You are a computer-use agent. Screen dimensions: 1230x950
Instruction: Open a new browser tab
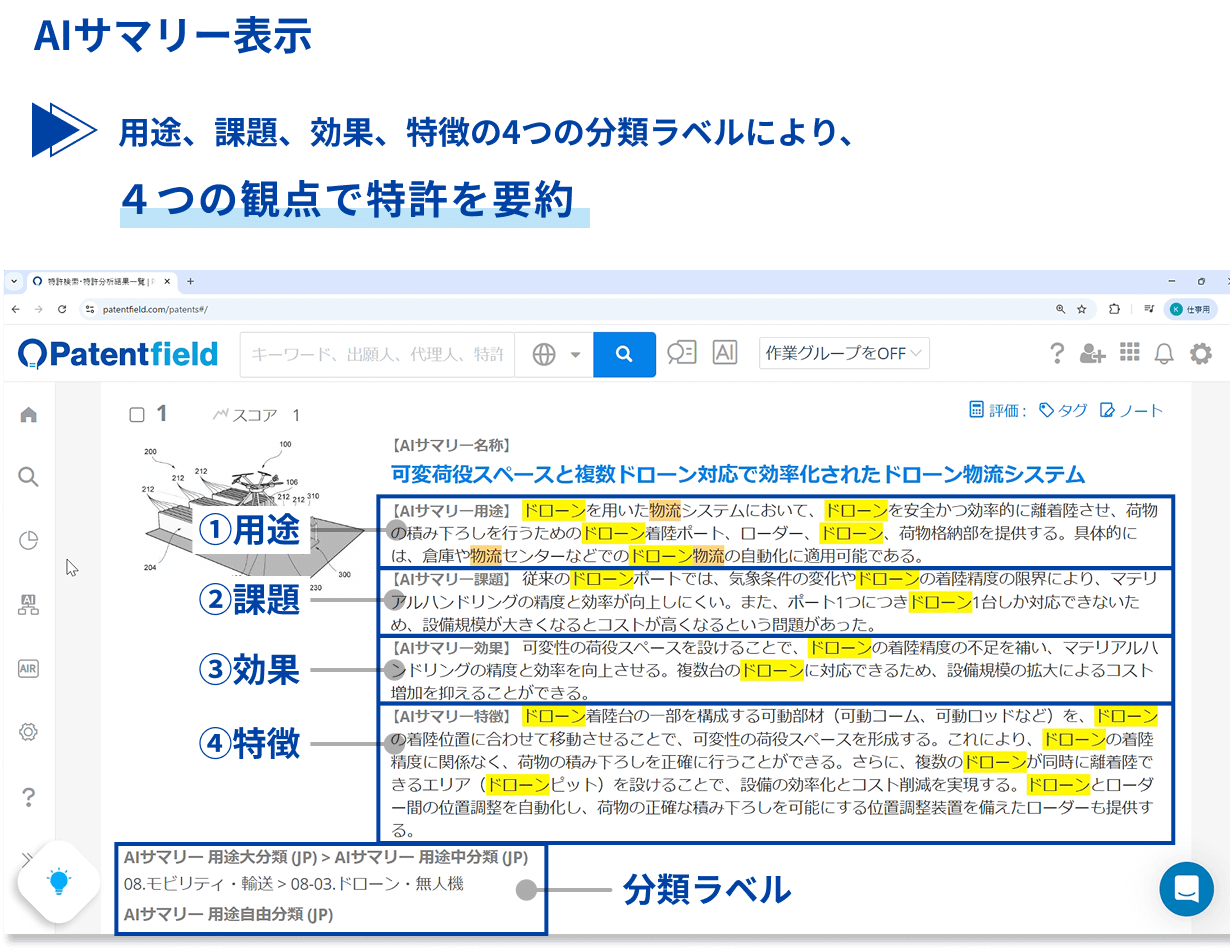pos(191,282)
